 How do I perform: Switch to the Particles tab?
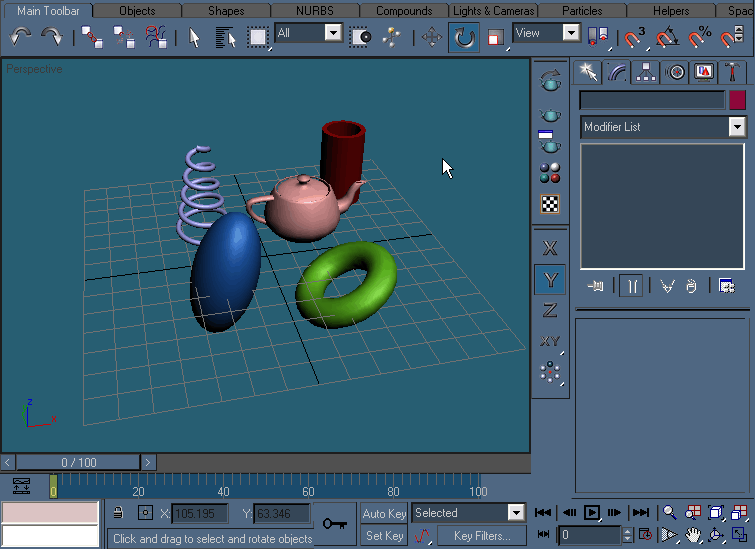coord(582,11)
